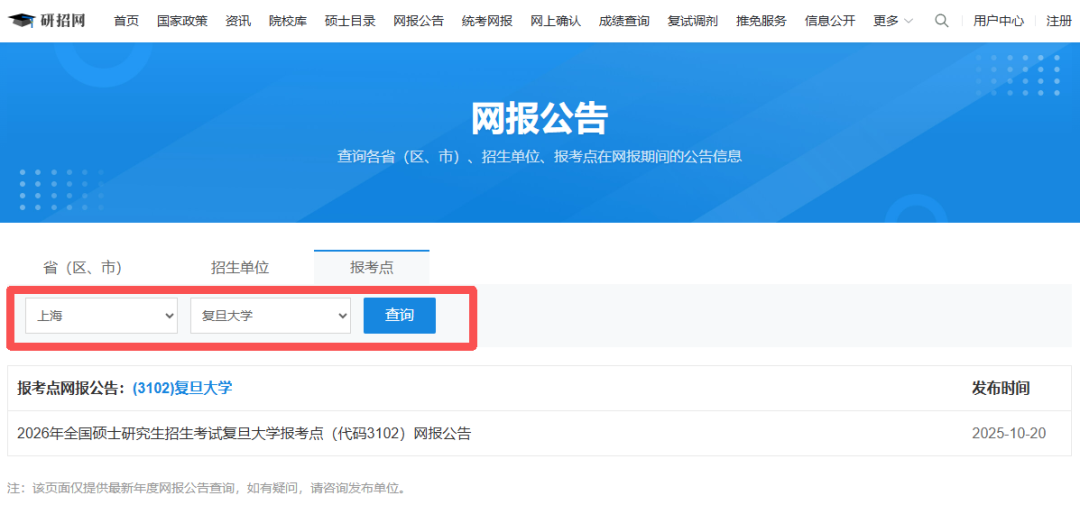Open 院校库 menu item
The image size is (1080, 505).
pyautogui.click(x=287, y=21)
